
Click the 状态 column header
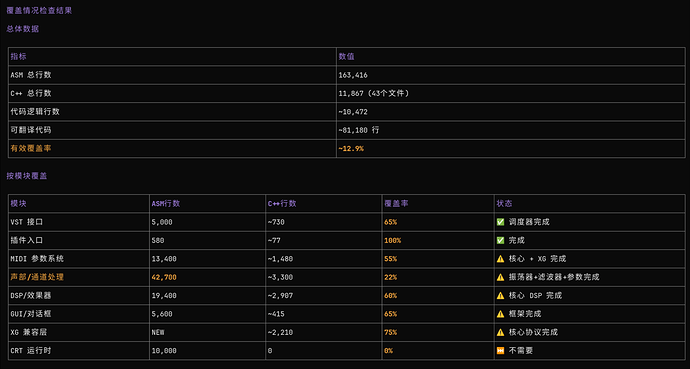coord(504,204)
